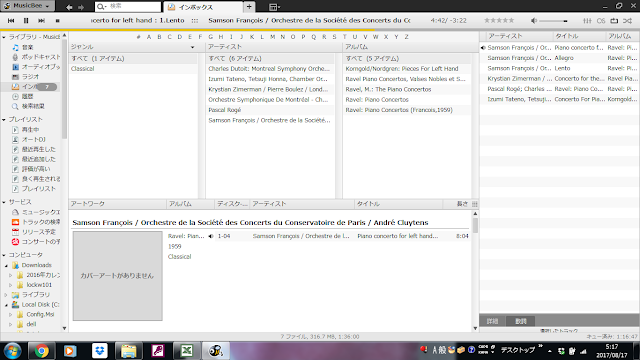
Task: Toggle shuffle mode icon
Action: tap(627, 20)
